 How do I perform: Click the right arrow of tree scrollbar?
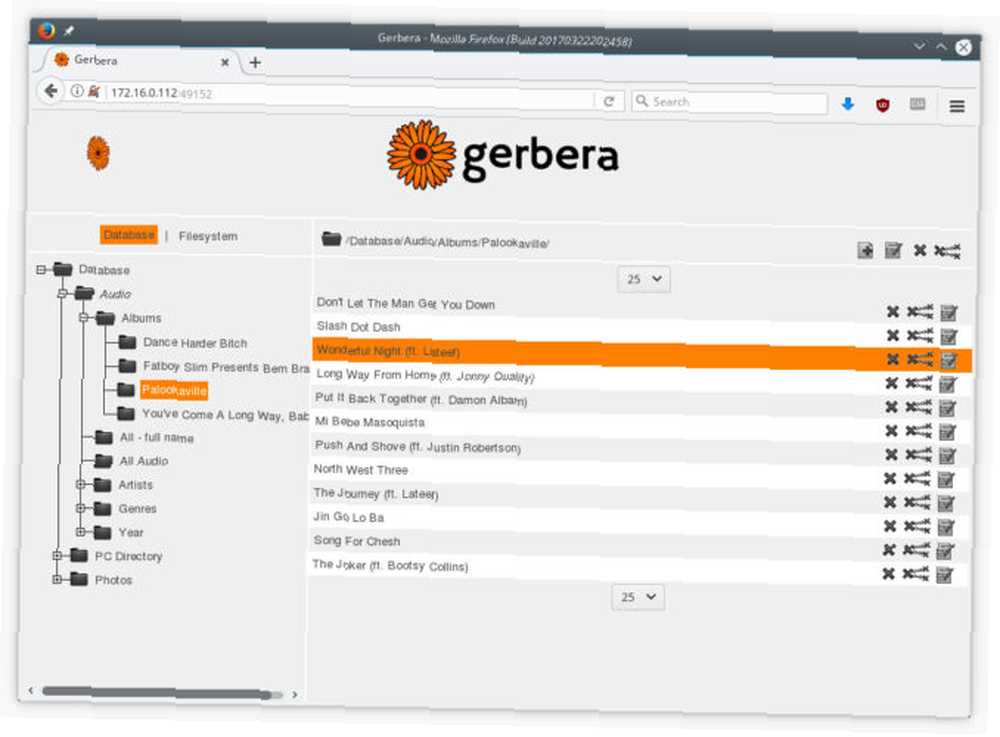(295, 694)
